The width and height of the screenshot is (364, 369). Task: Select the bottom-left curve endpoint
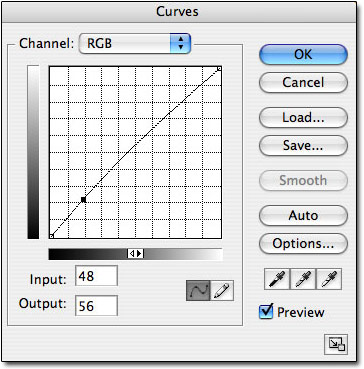pos(51,236)
